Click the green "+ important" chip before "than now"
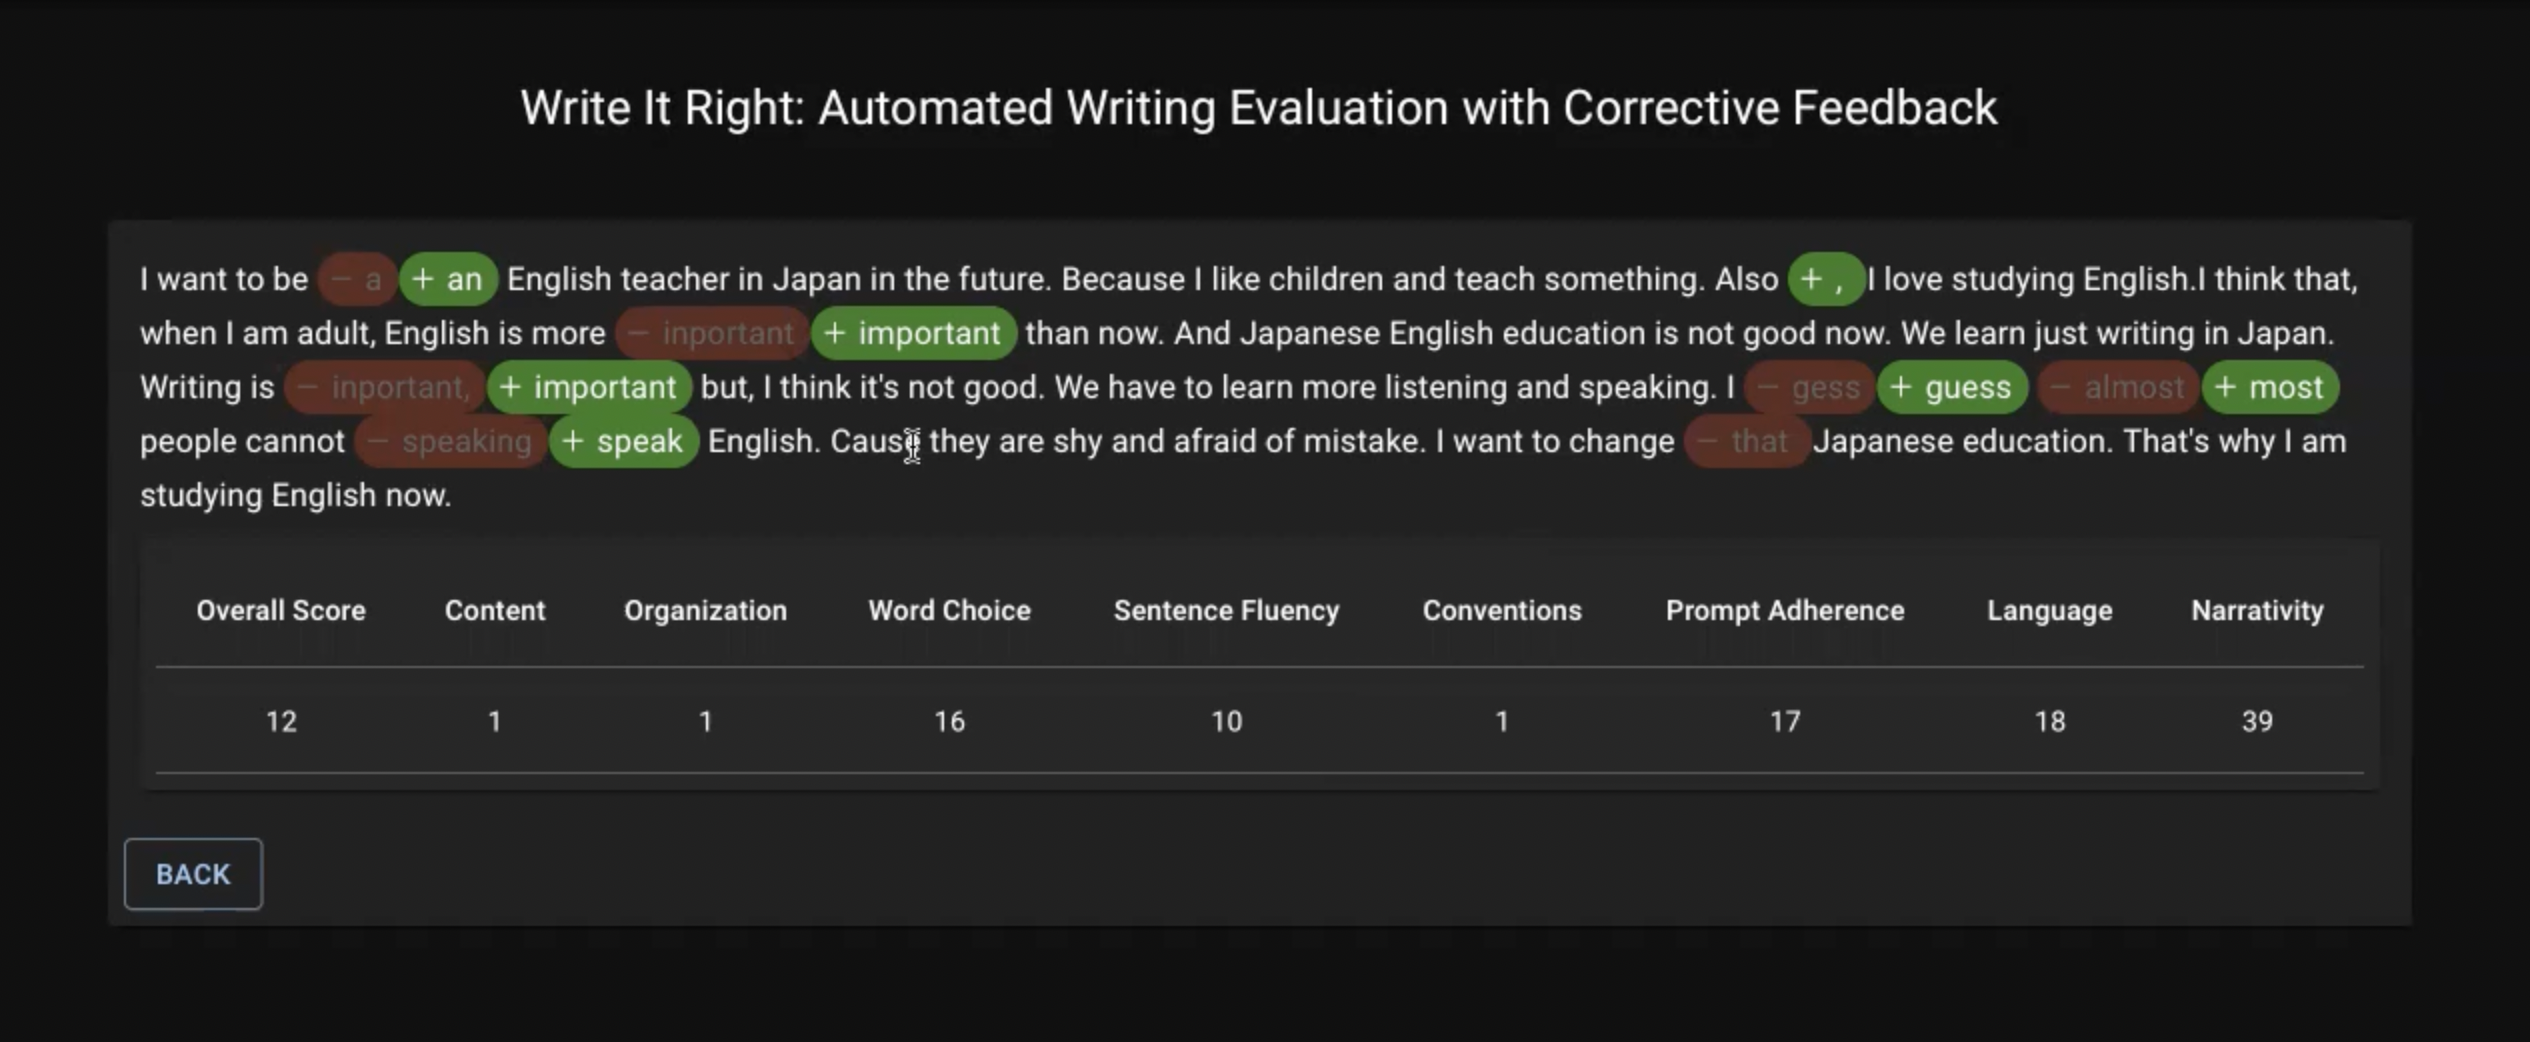 click(913, 333)
